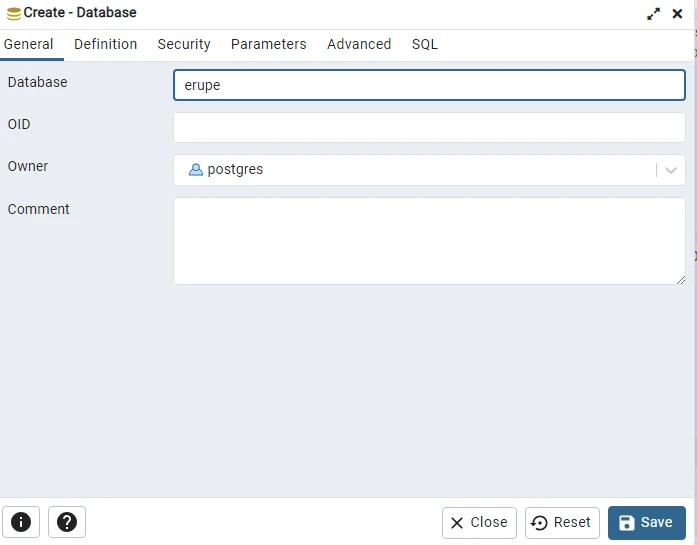The height and width of the screenshot is (545, 697).
Task: Select the General tab
Action: (x=28, y=44)
